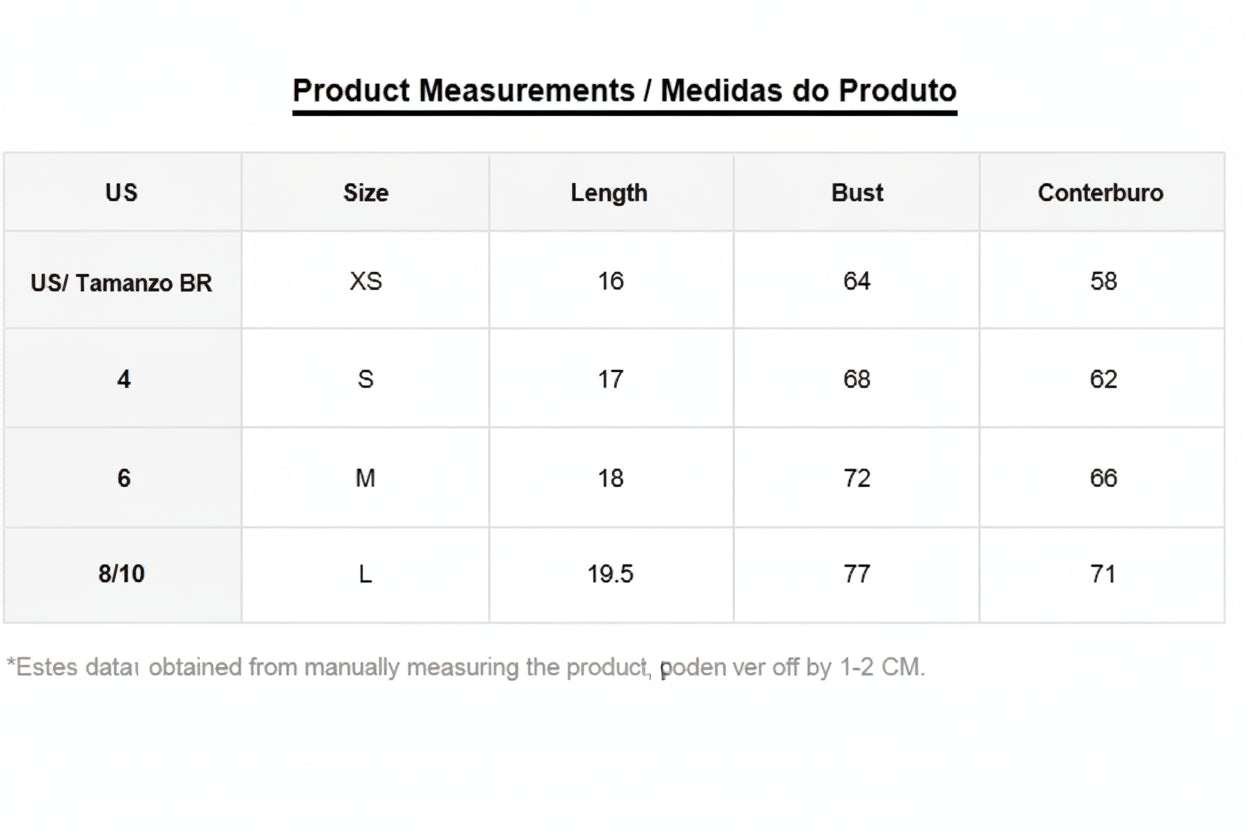
Task: Select the Conterburo value 58
Action: tap(1103, 282)
